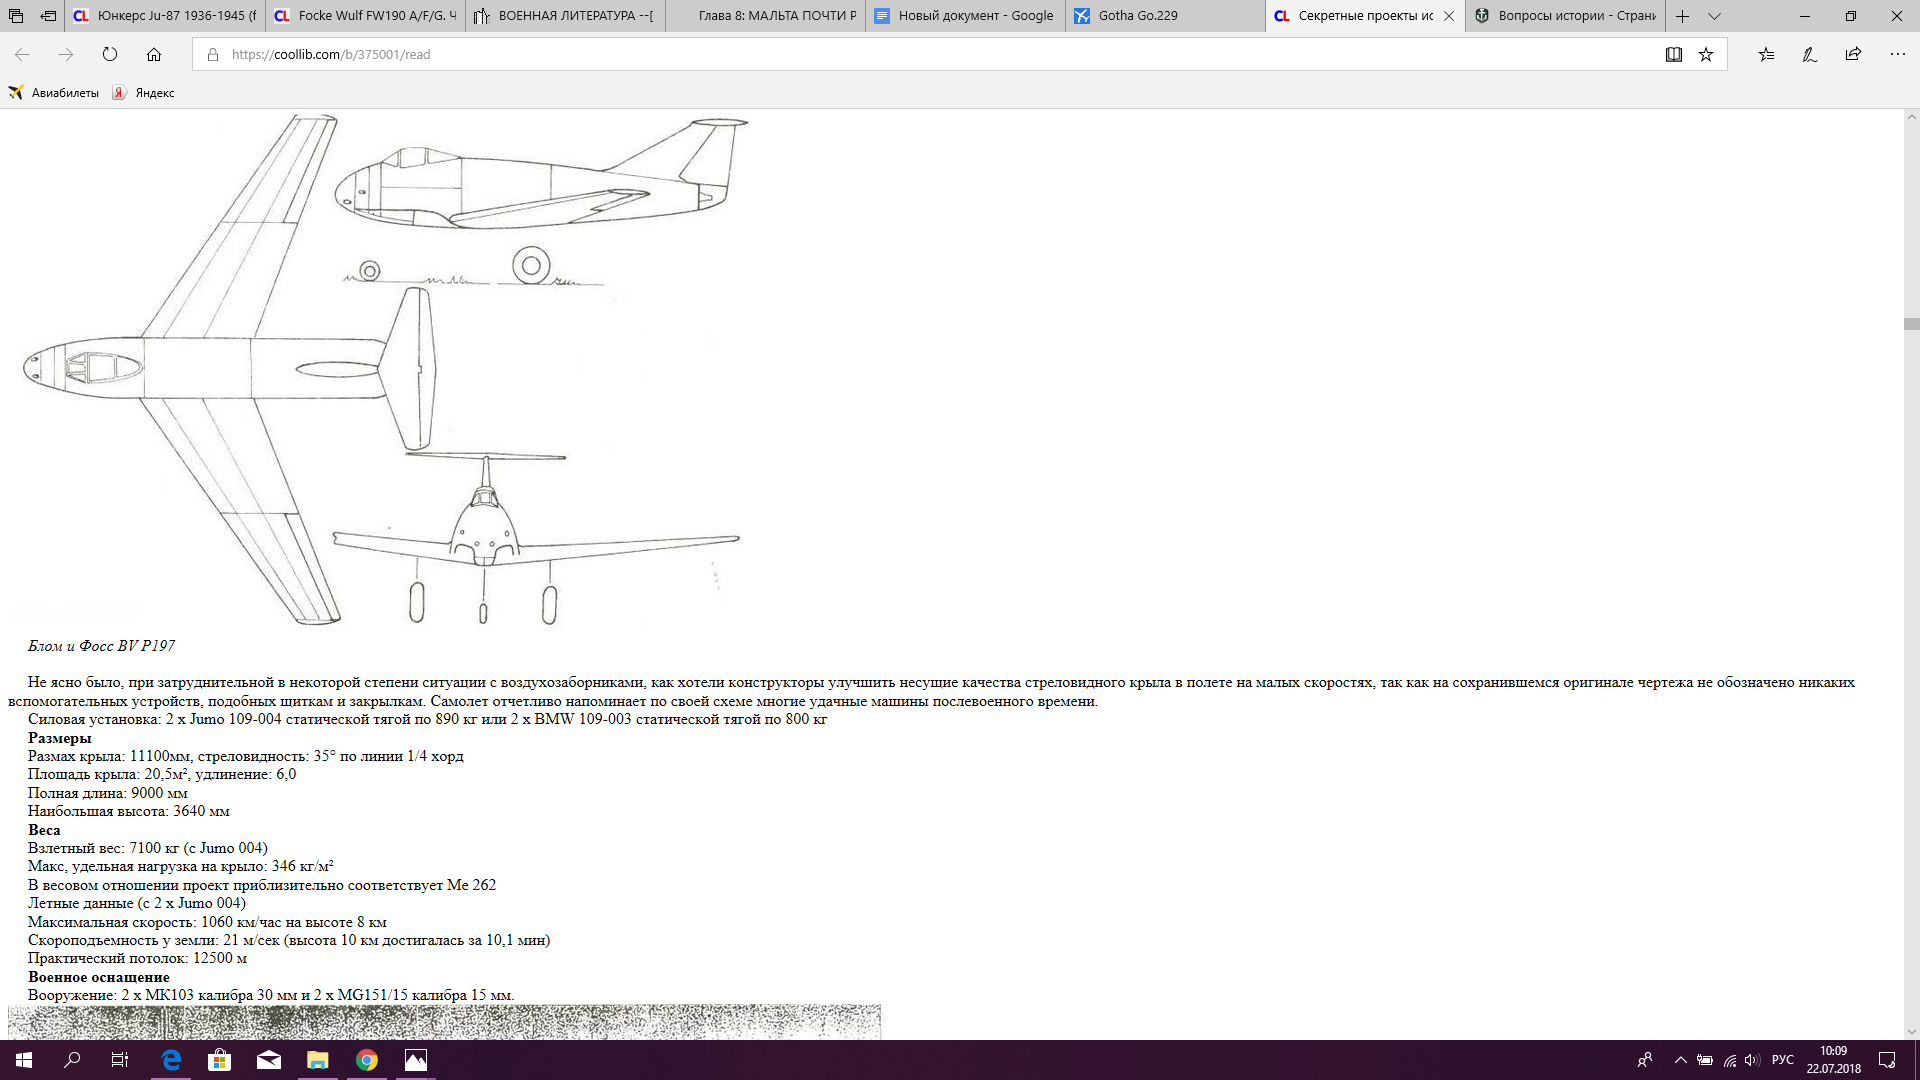
Task: Open a new tab with plus
Action: click(x=1683, y=16)
